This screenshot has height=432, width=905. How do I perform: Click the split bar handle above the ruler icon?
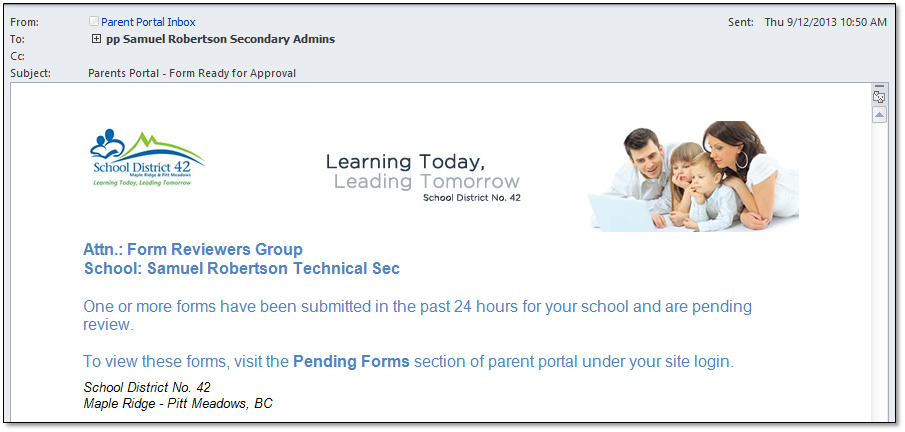879,87
